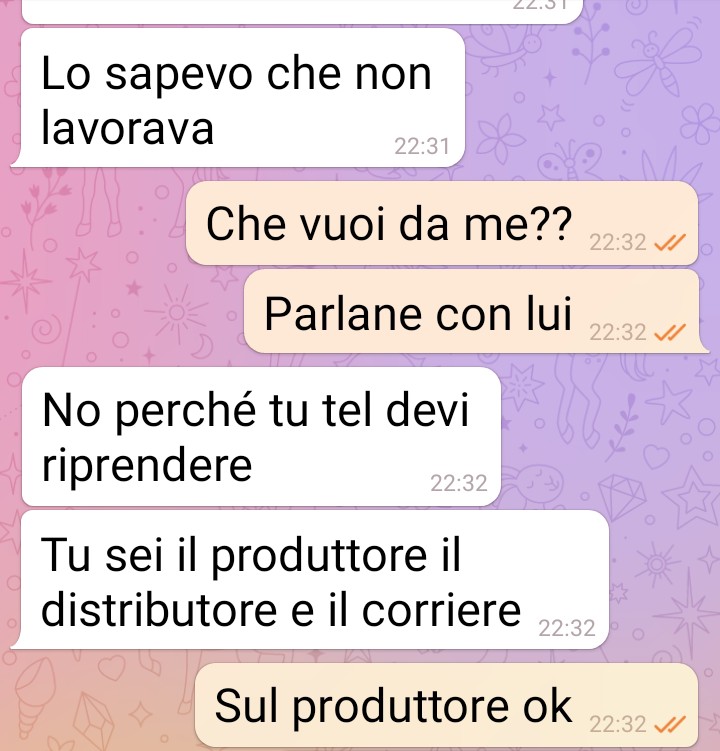Tap the 22:32 timestamp beside 'Parlane con lui'
The height and width of the screenshot is (751, 720).
pos(617,332)
